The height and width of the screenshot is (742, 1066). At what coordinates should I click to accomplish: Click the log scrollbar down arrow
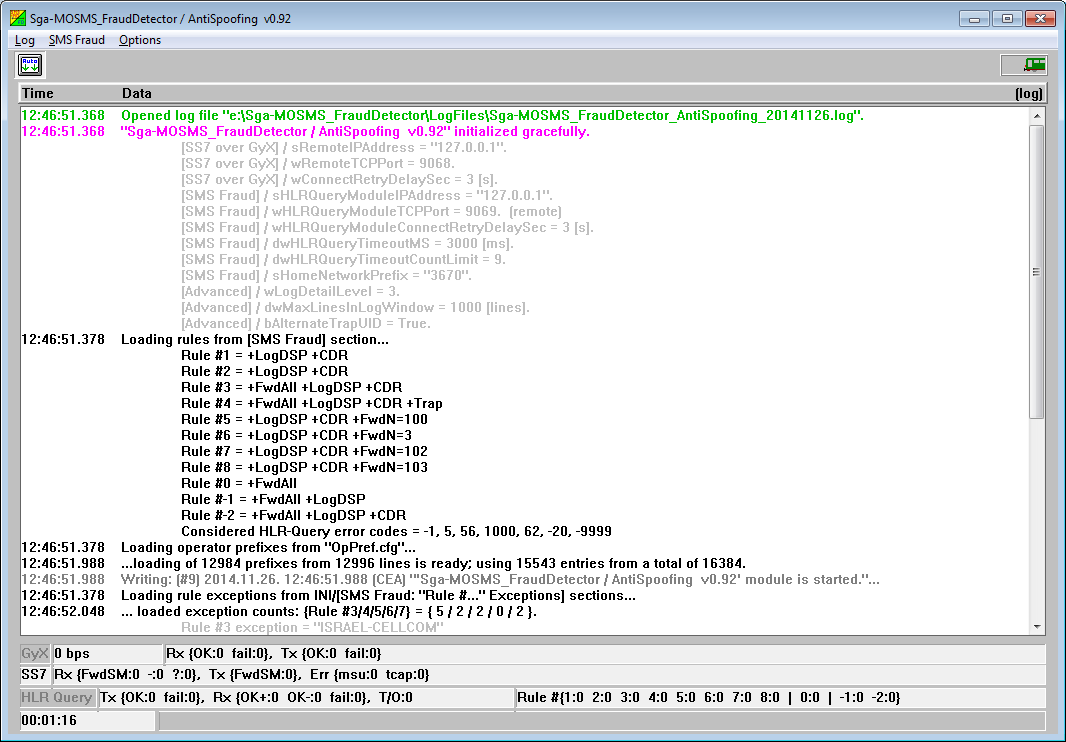point(1037,626)
